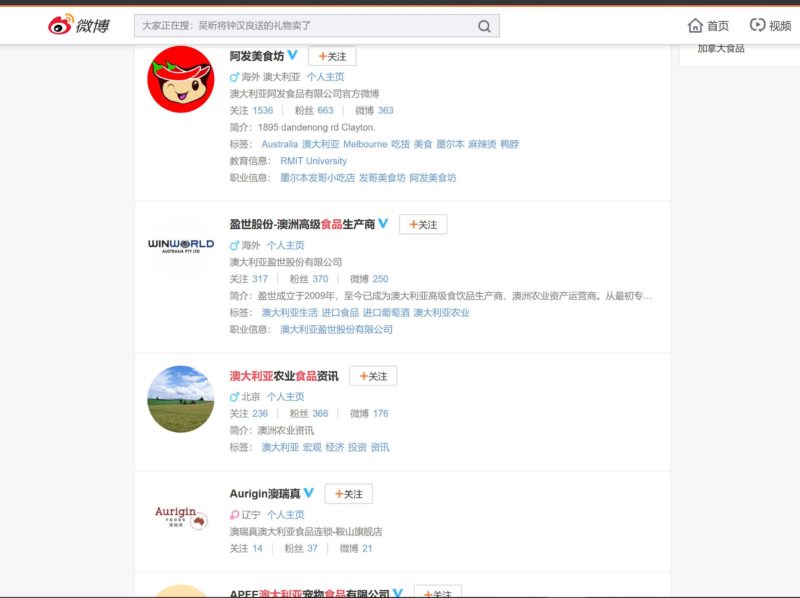Select the 澳大利亚生活 tag
The image size is (800, 598).
[x=289, y=313]
